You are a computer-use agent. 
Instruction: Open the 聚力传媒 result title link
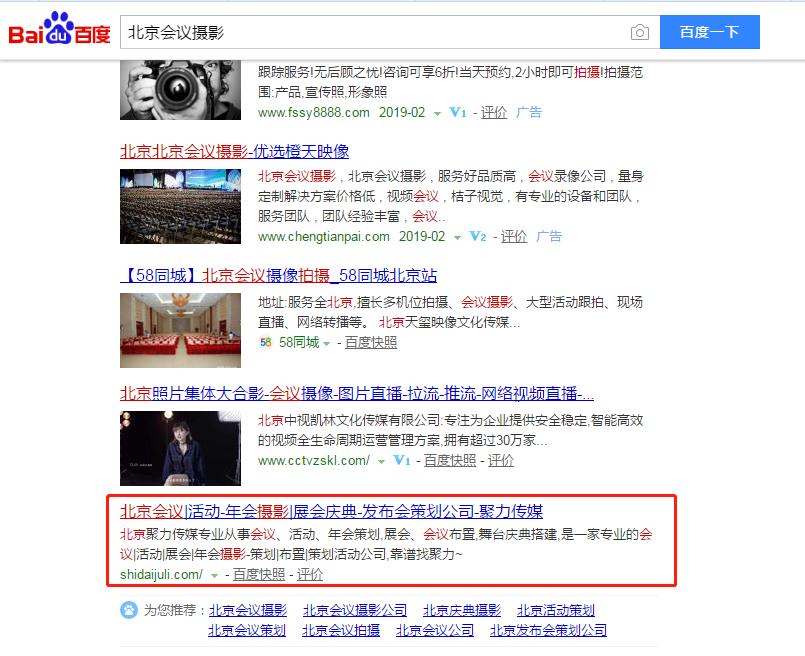332,511
